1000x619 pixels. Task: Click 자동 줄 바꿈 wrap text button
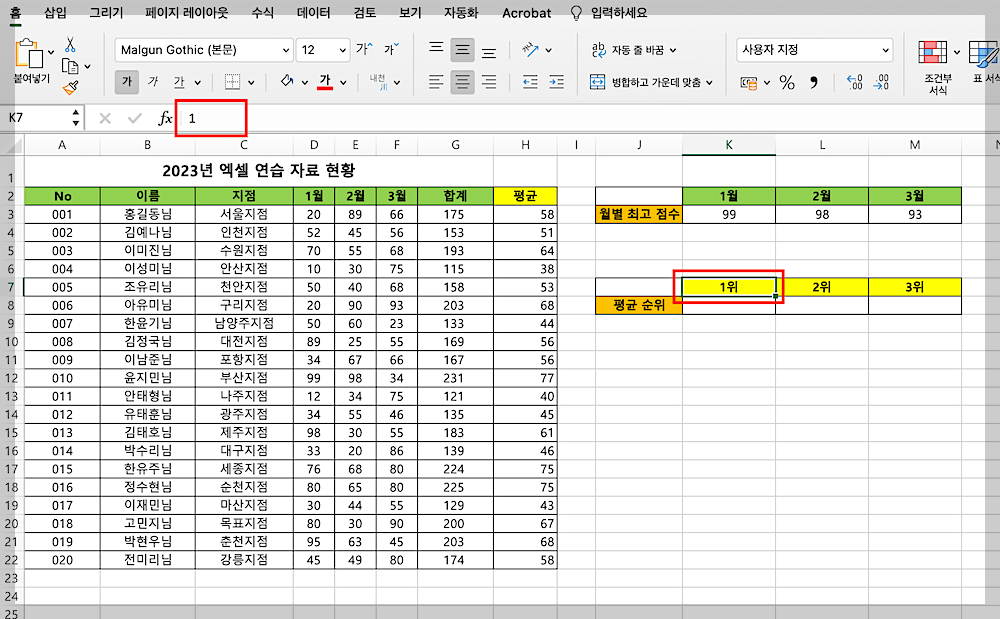coord(634,50)
